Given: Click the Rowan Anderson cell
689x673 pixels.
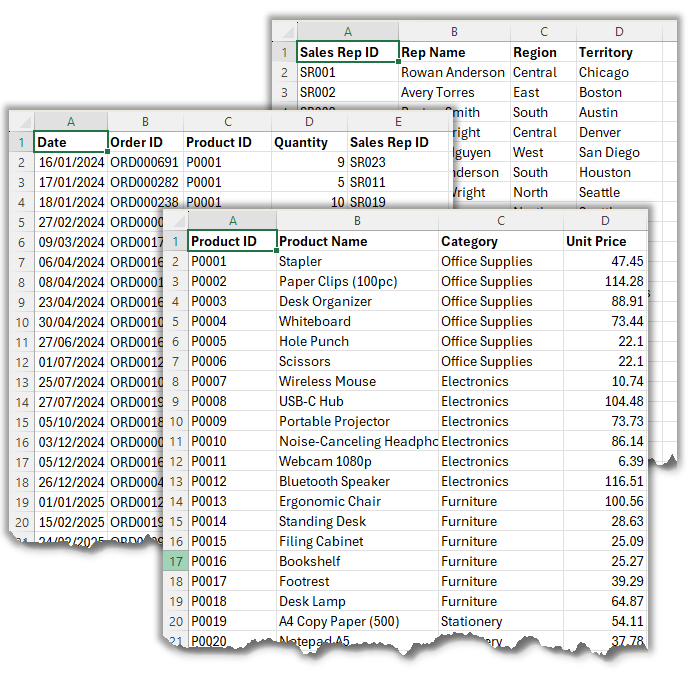Looking at the screenshot, I should tap(454, 72).
